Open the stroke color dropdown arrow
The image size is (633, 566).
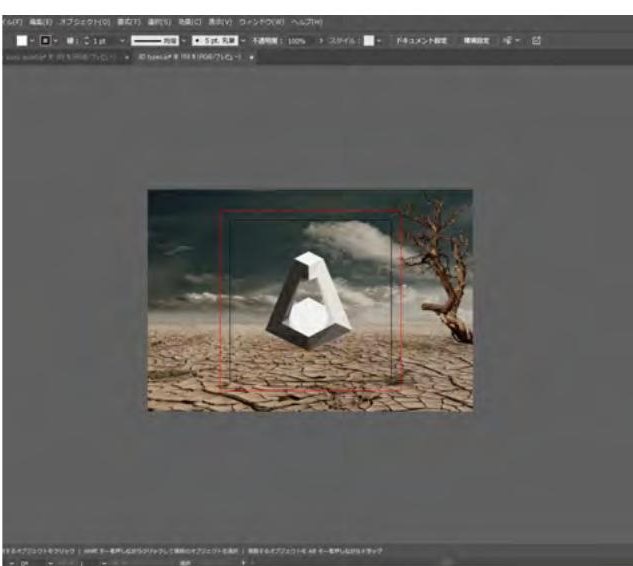coord(55,41)
